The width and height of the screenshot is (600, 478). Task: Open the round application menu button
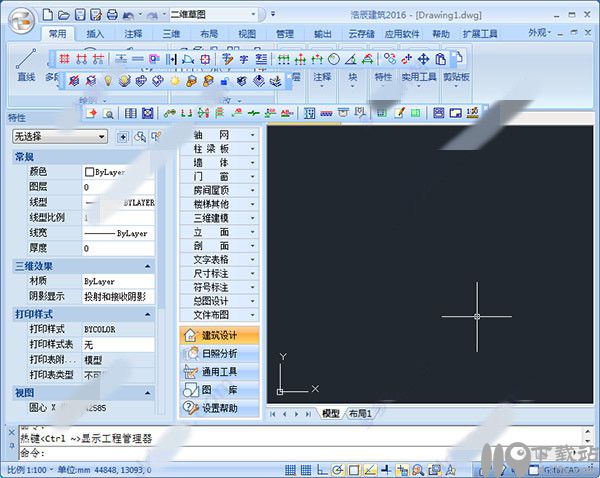pos(22,22)
